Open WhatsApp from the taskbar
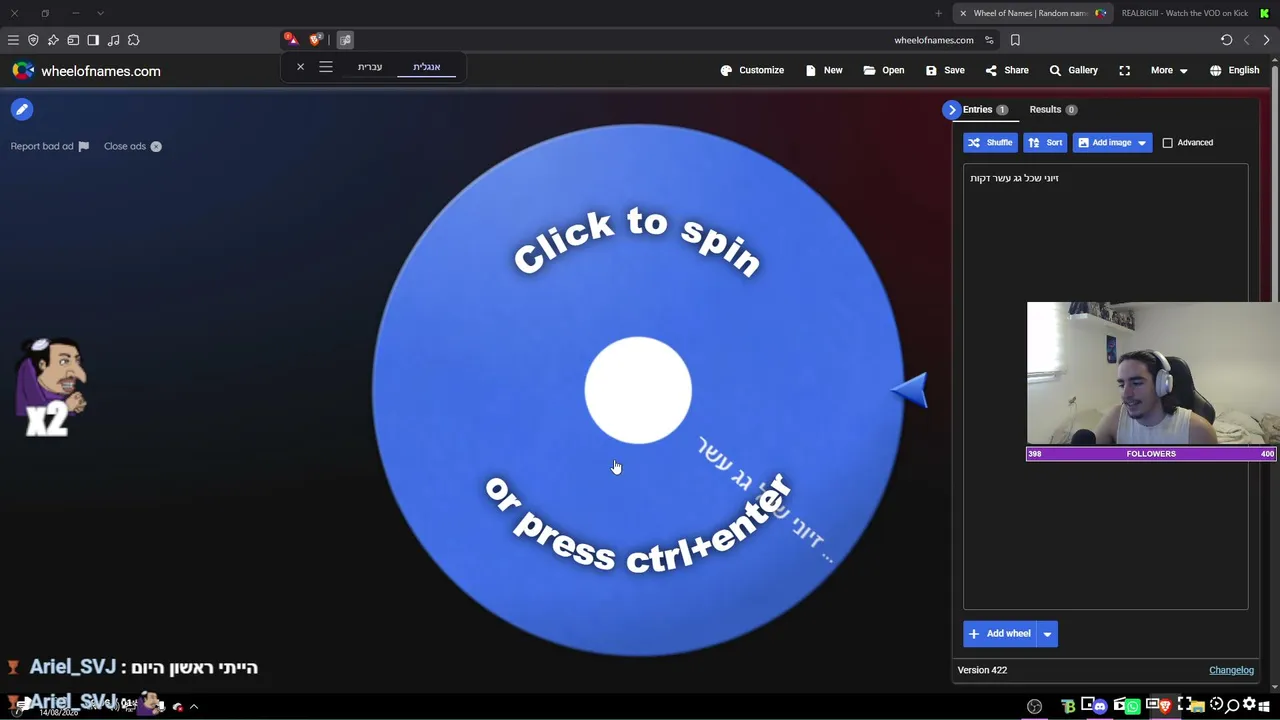 click(1132, 706)
